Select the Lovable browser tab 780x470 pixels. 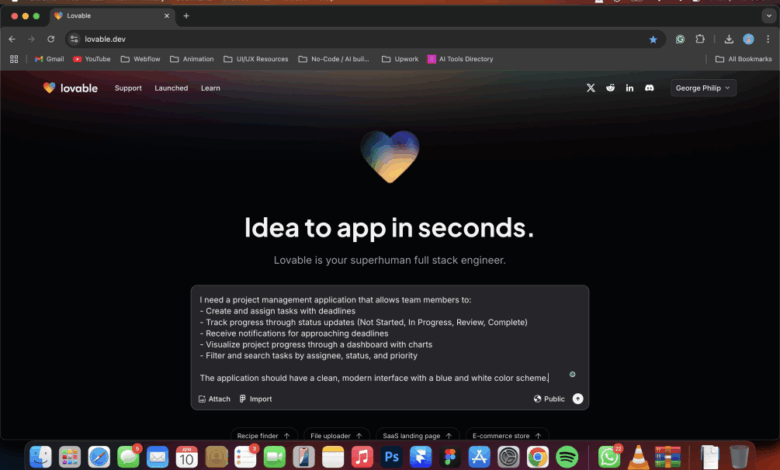(x=112, y=16)
